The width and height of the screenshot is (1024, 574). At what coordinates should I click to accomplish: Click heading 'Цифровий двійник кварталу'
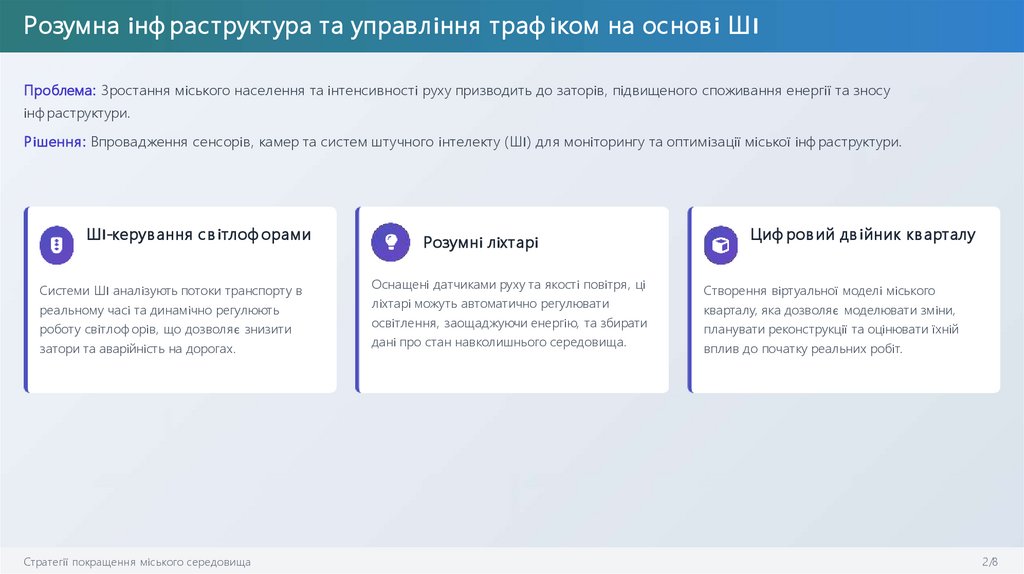coord(863,234)
